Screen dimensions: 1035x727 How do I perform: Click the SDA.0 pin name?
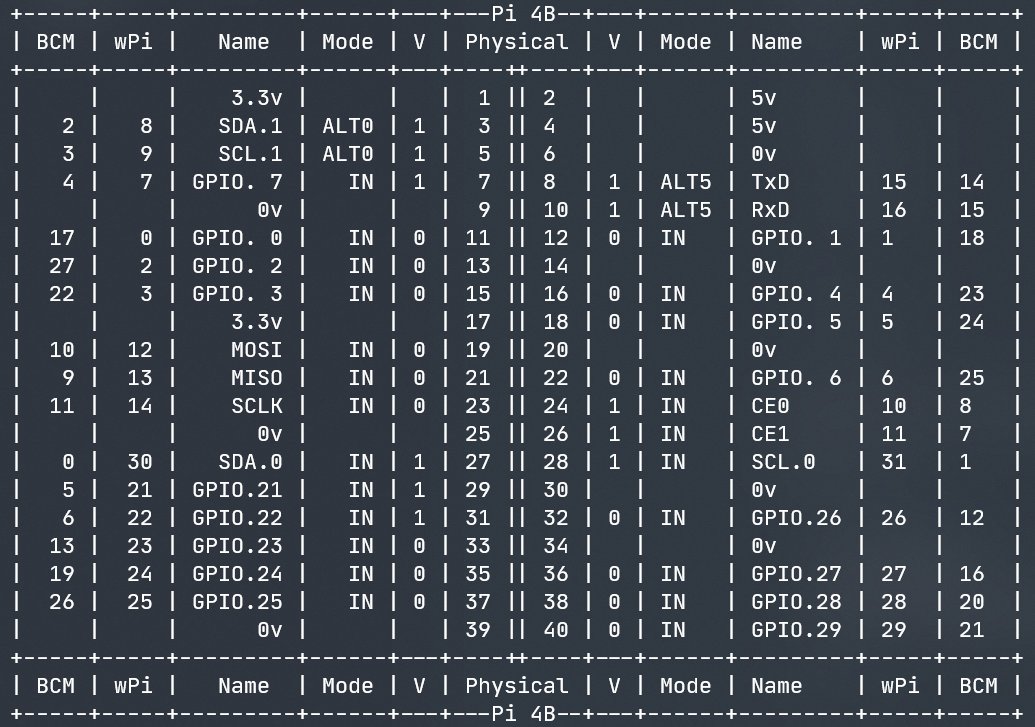click(x=250, y=462)
